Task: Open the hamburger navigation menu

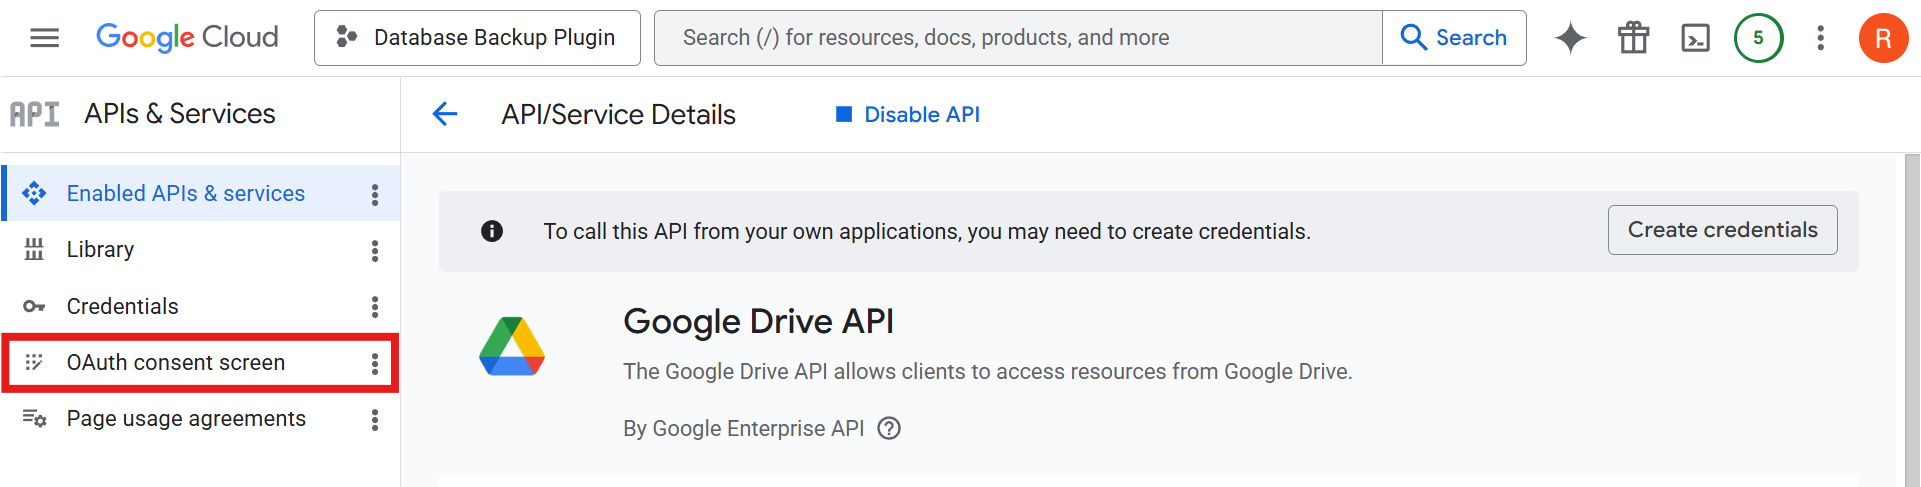Action: 44,38
